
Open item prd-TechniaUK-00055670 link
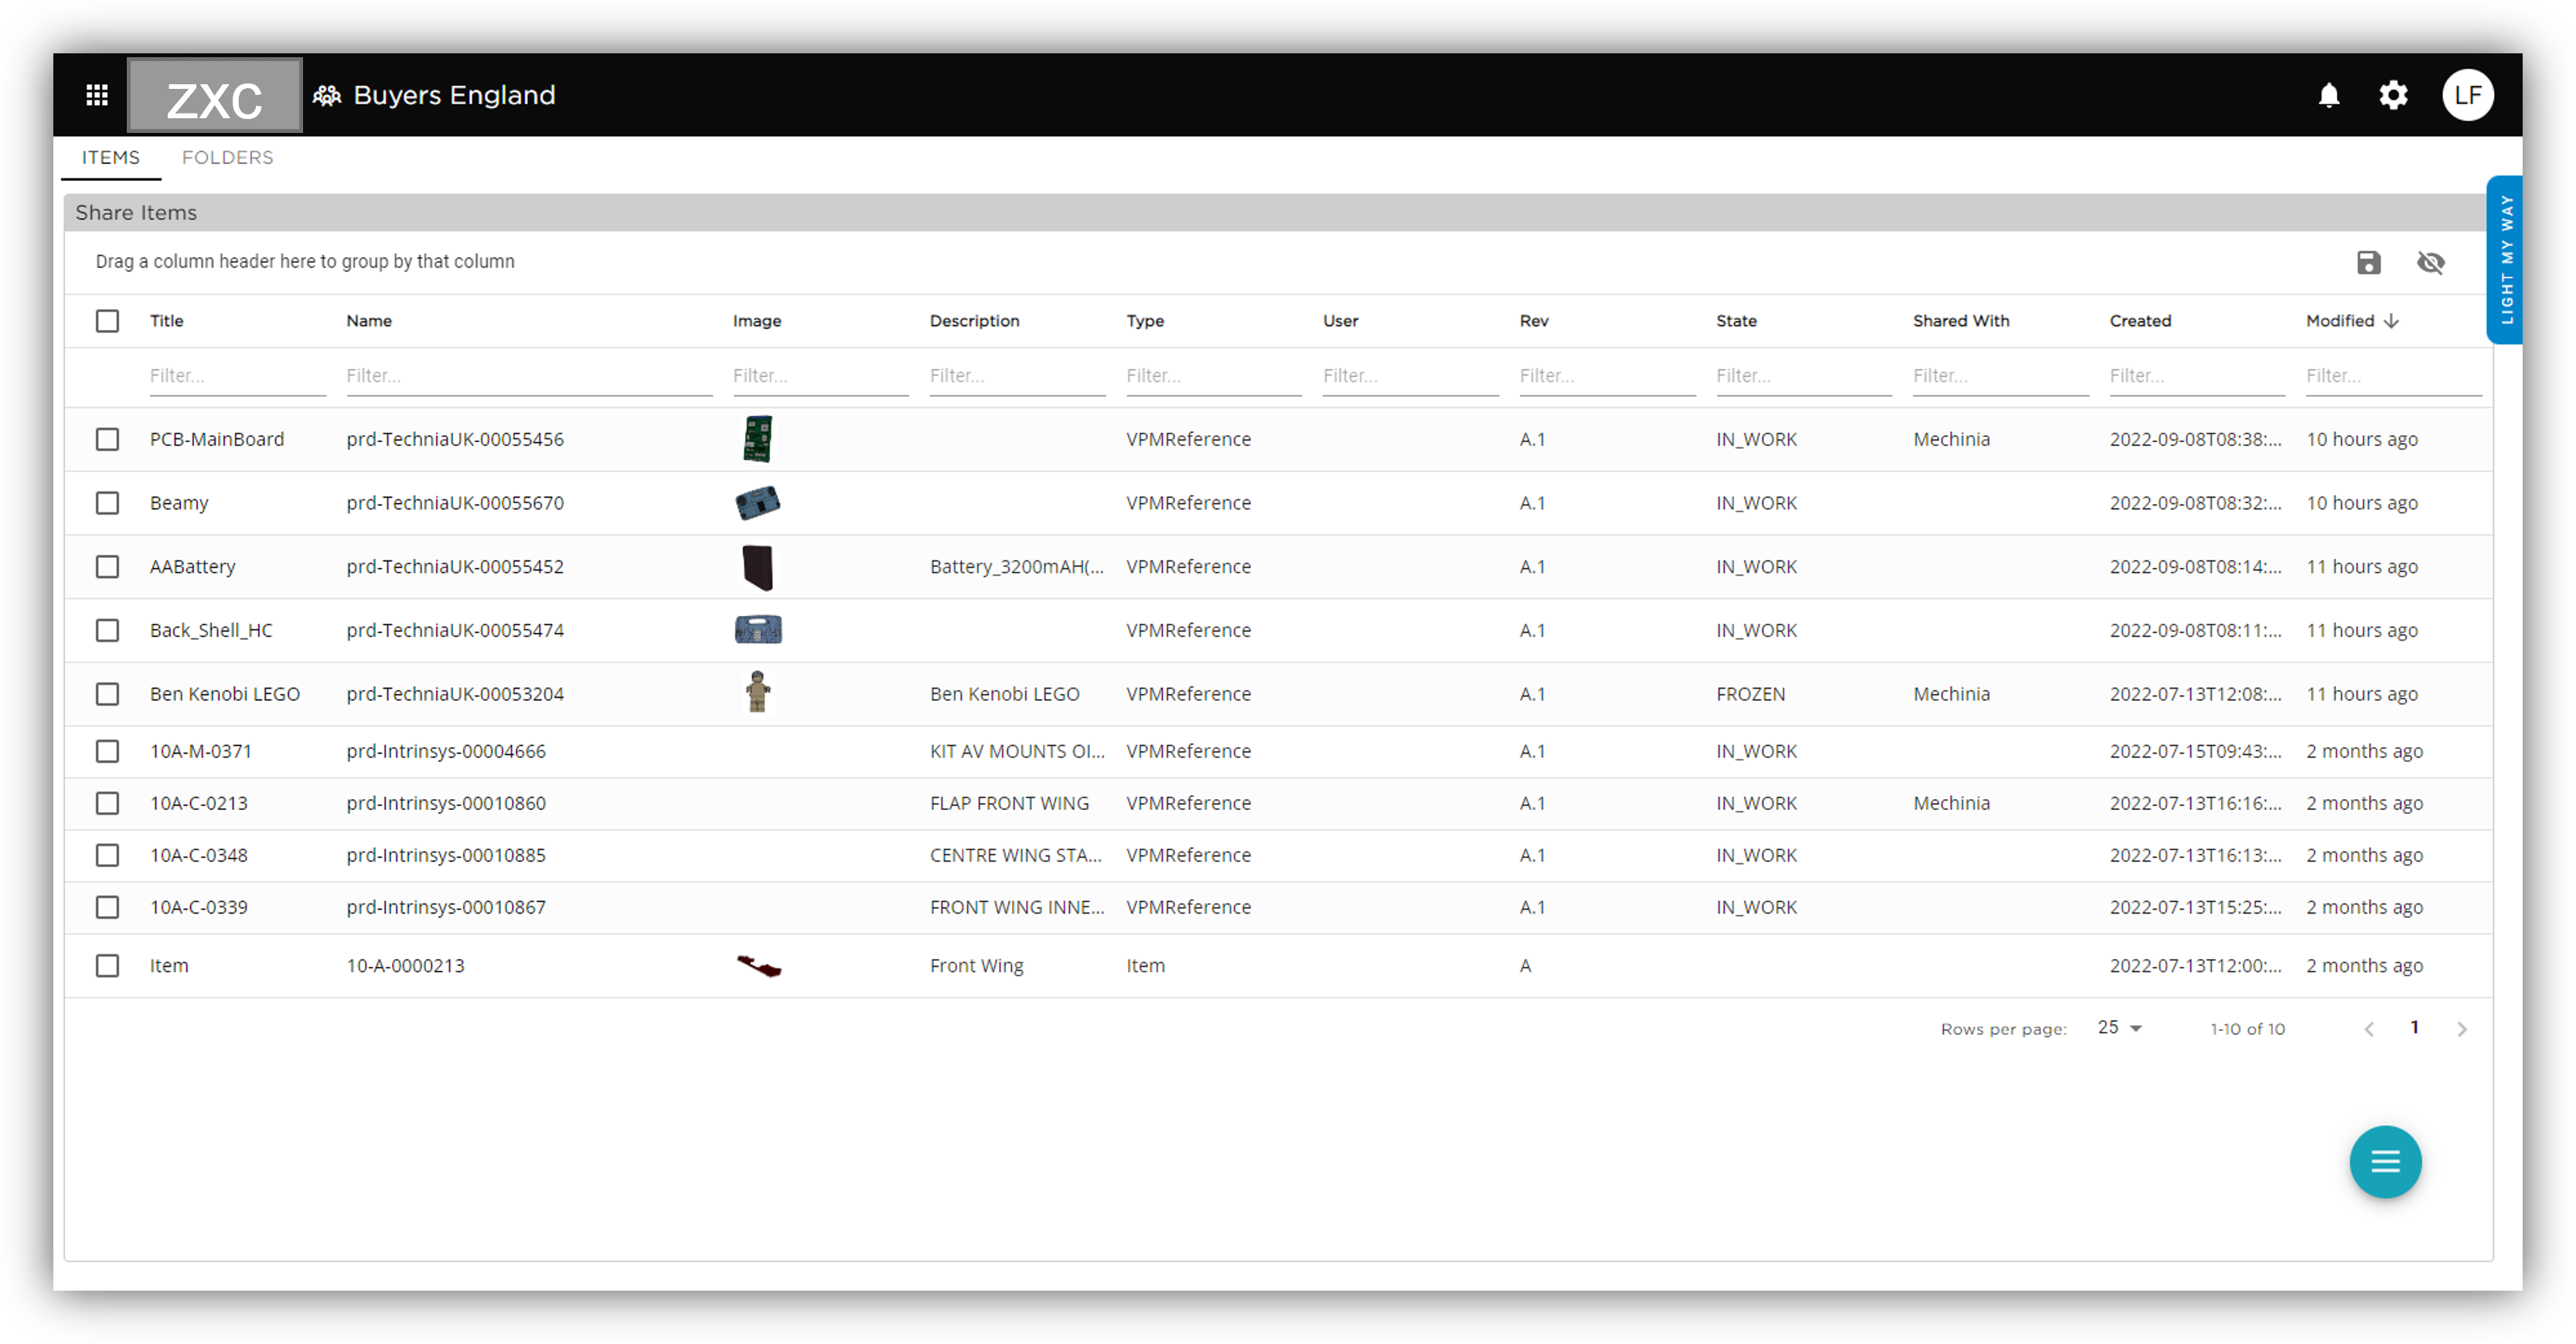tap(455, 503)
